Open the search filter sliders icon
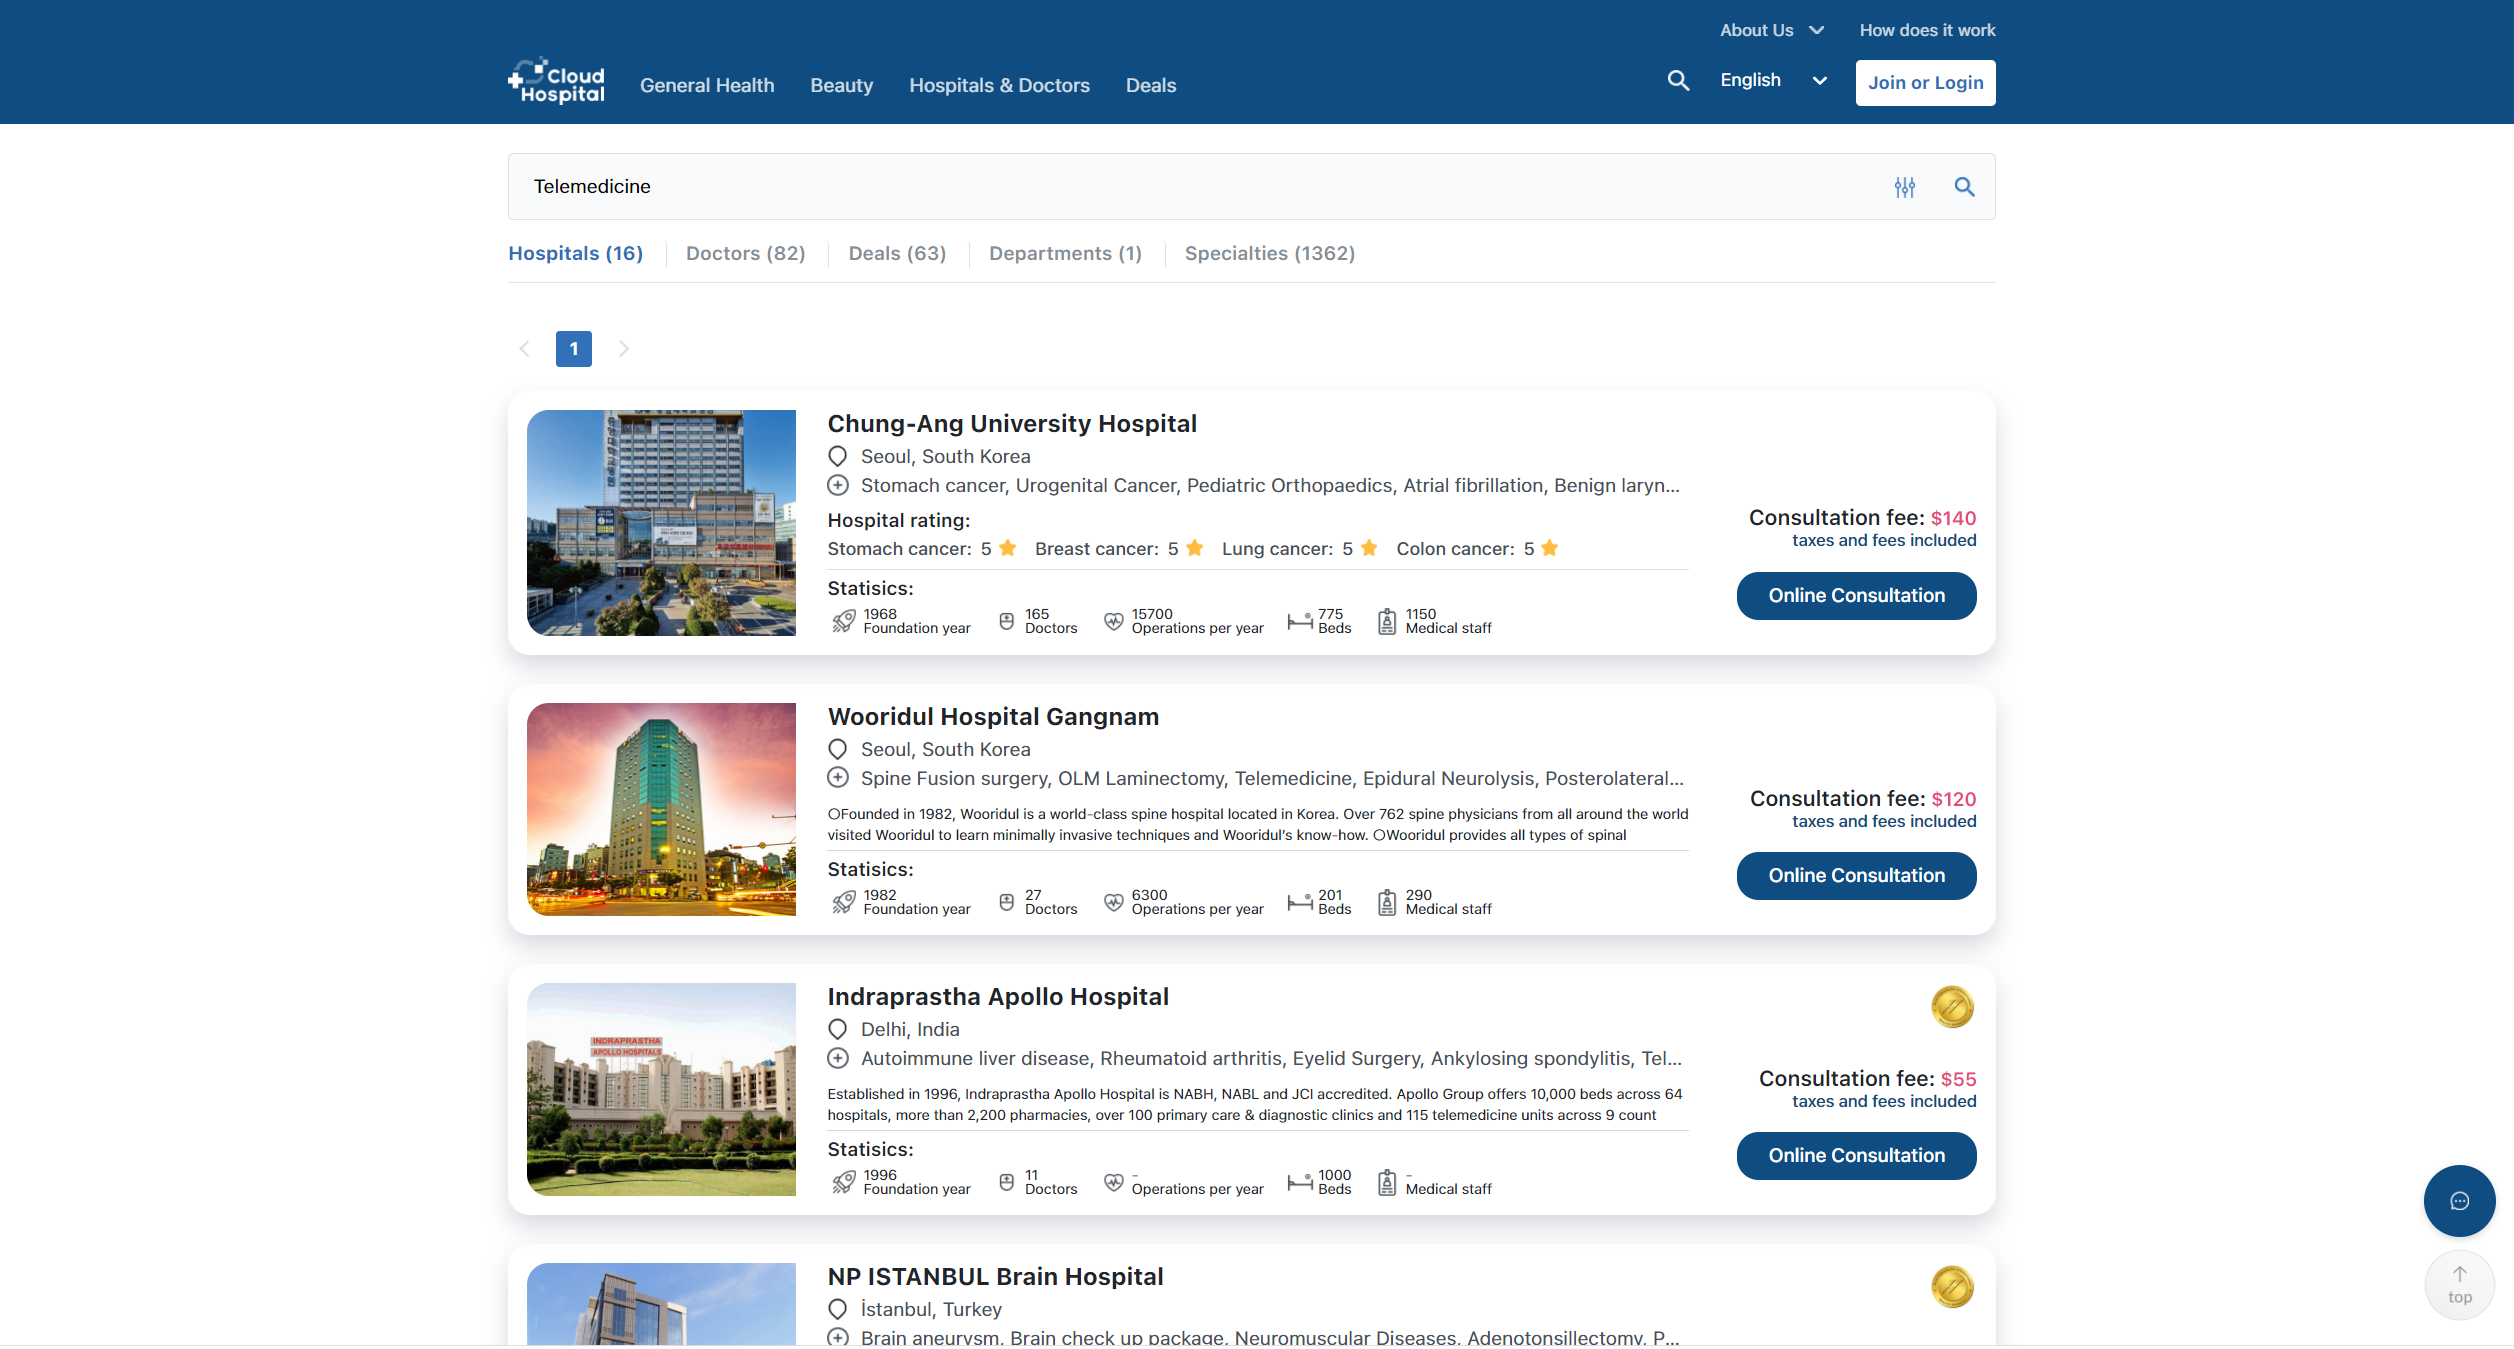Screen dimensions: 2514x1349 pyautogui.click(x=1904, y=187)
